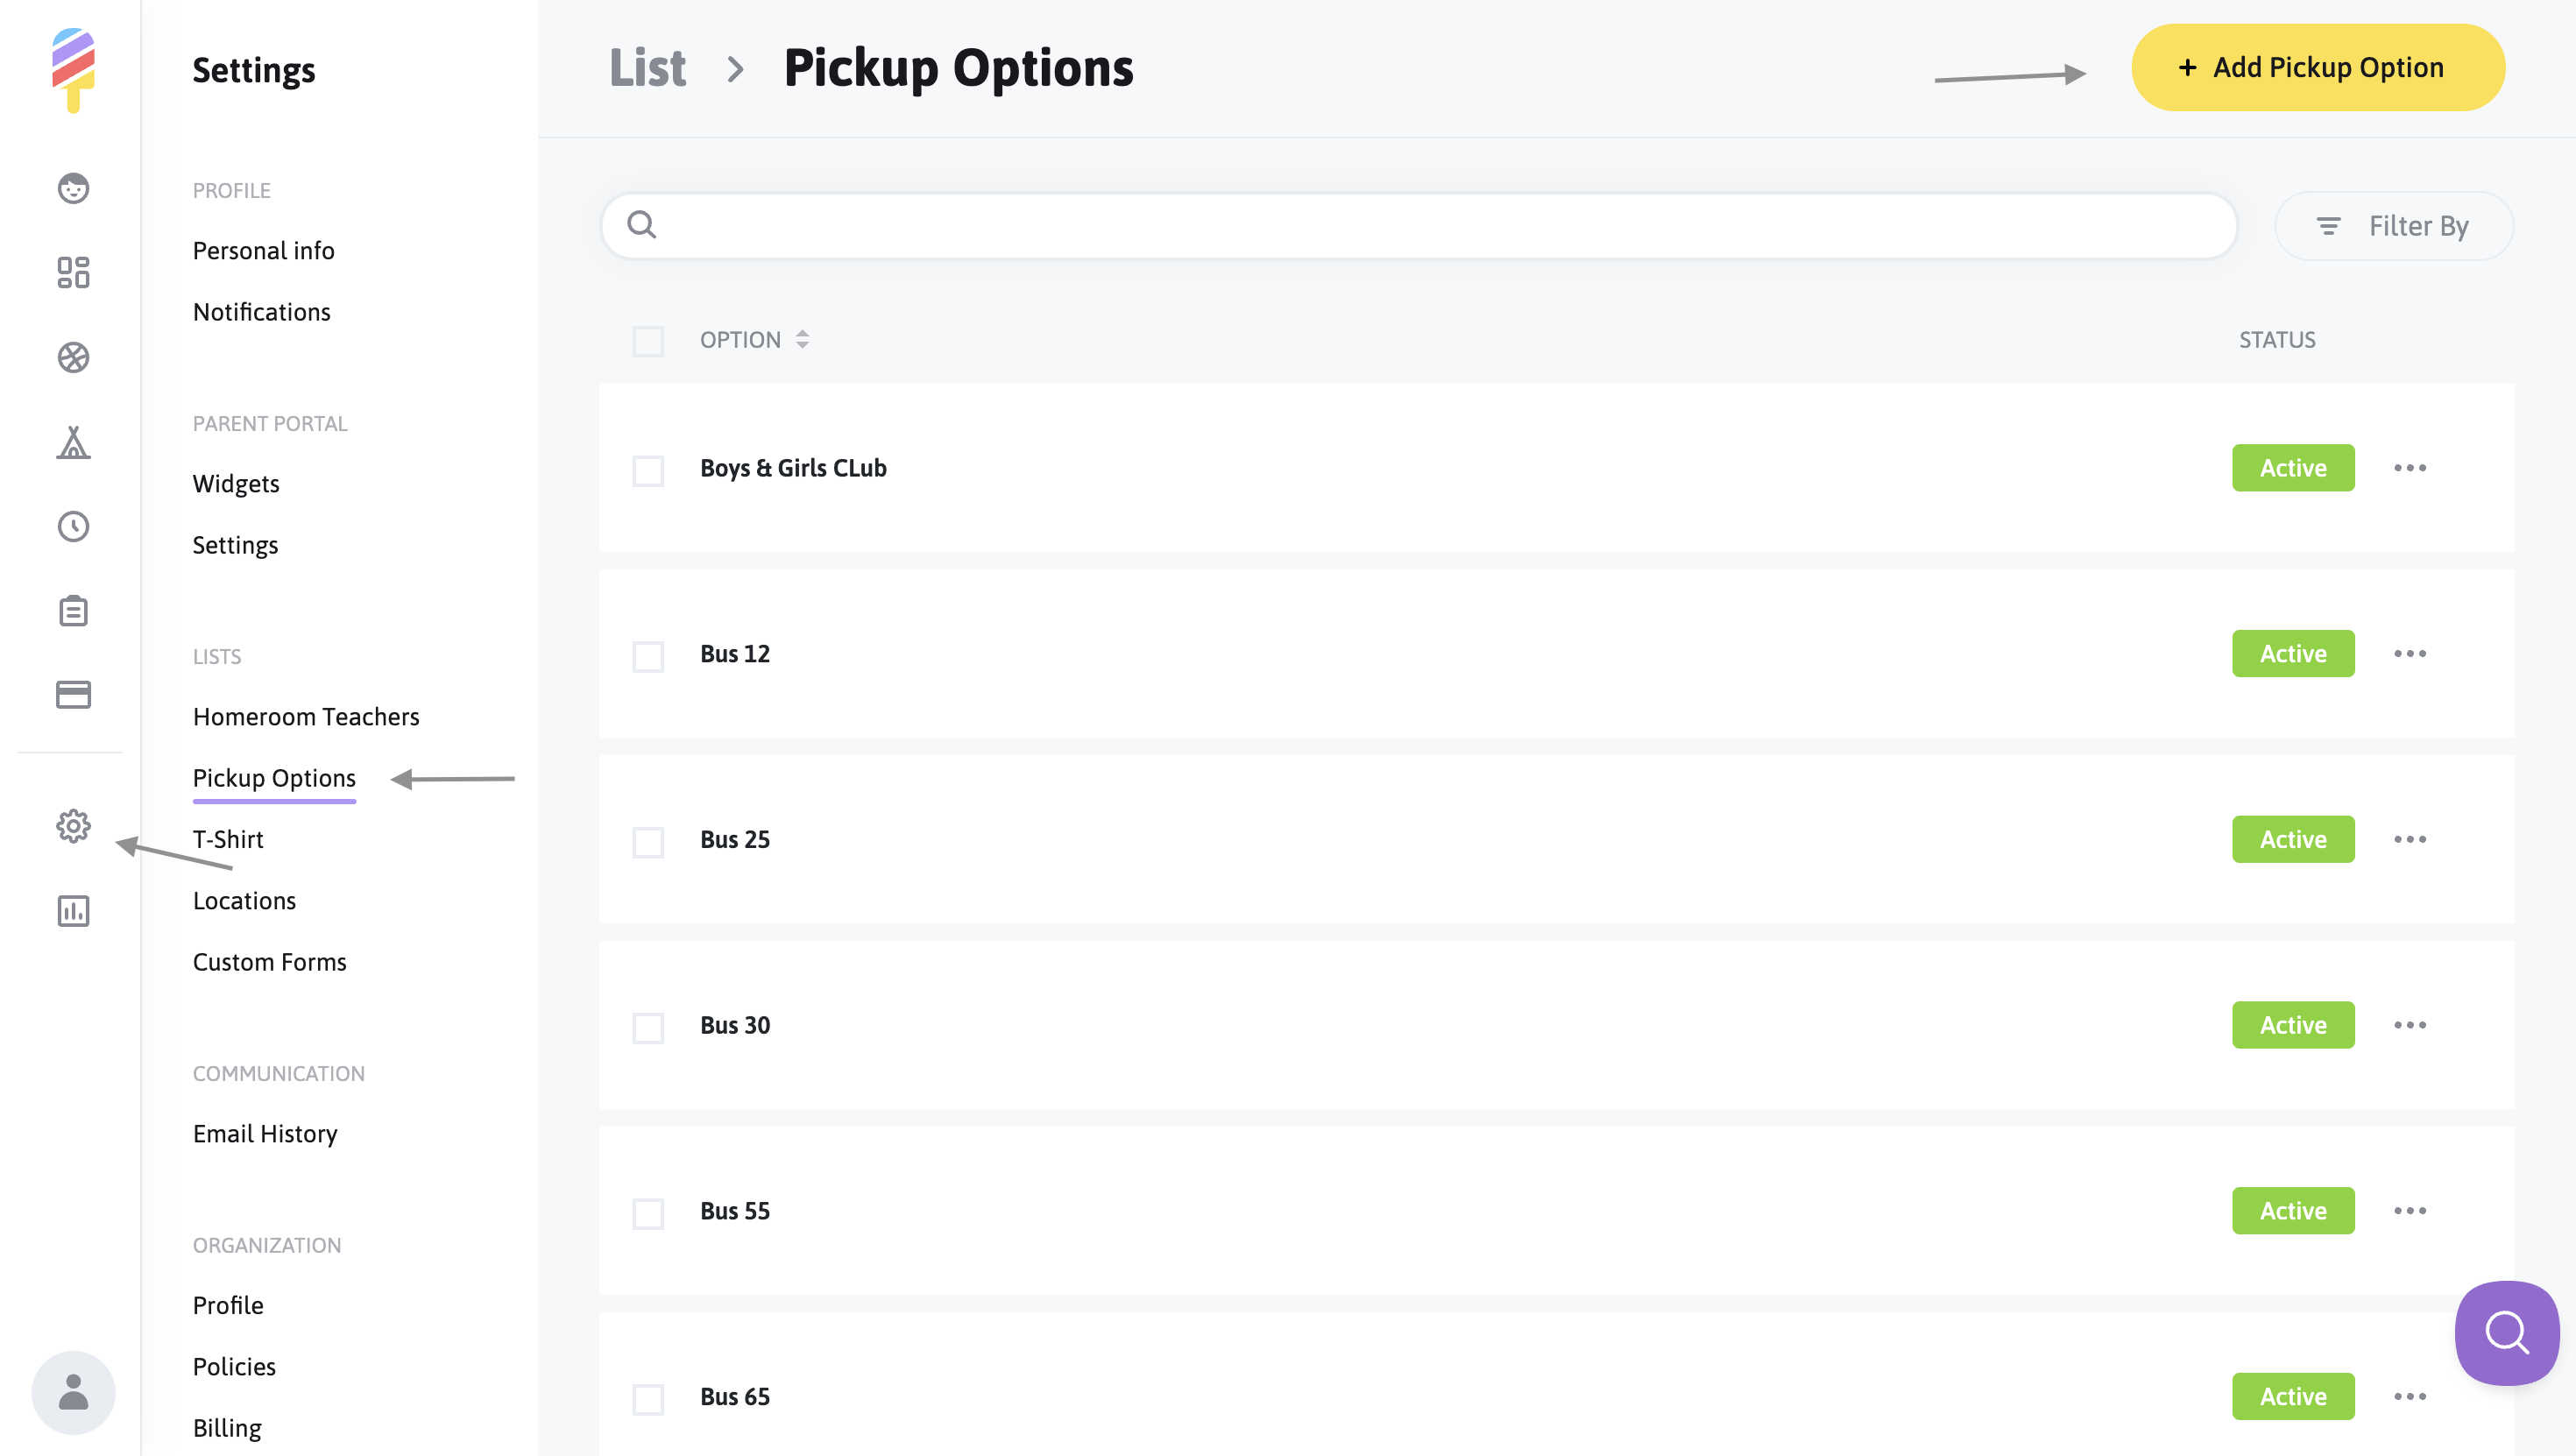Open the Filter By dropdown
Viewport: 2576px width, 1456px height.
pos(2393,226)
